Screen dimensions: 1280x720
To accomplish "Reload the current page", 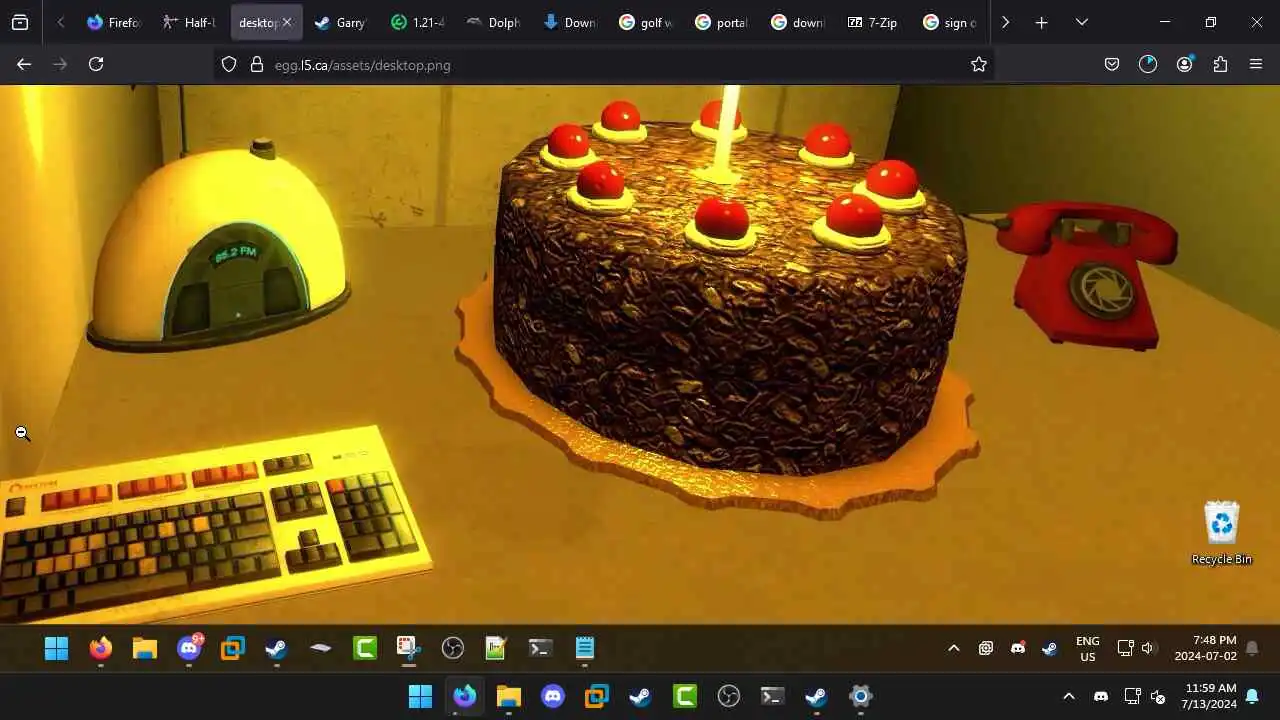I will pos(96,64).
